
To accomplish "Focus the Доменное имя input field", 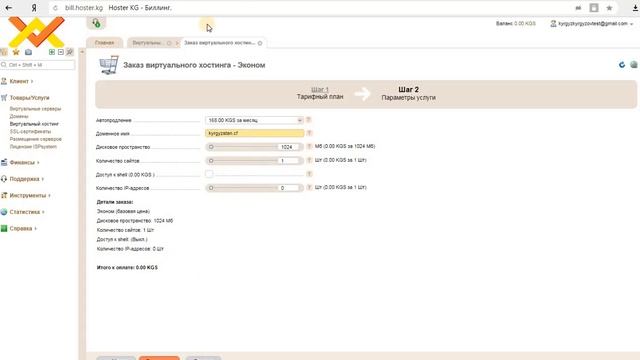I will [254, 133].
